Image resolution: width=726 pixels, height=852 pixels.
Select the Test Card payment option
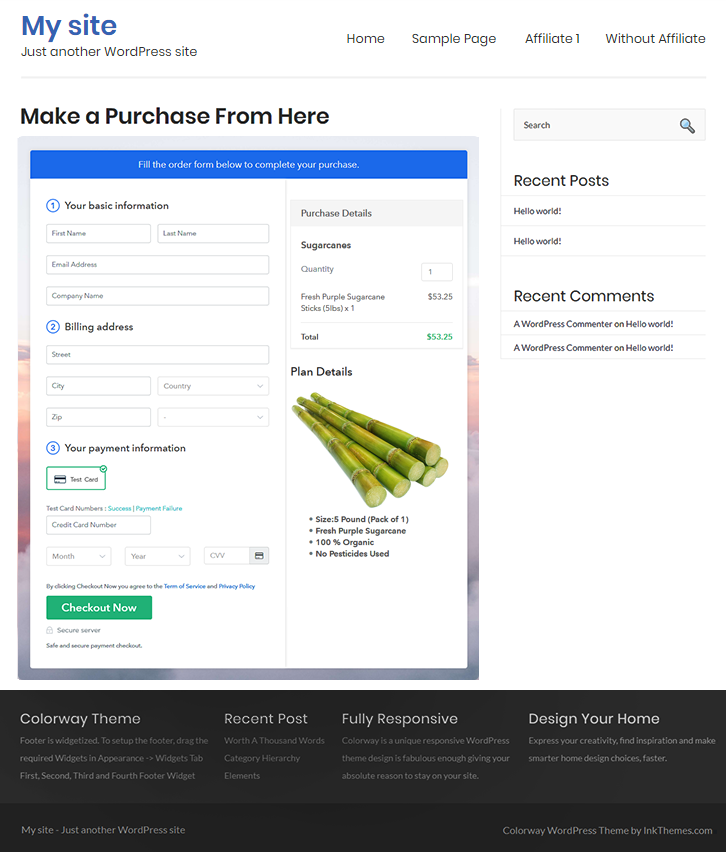click(76, 479)
